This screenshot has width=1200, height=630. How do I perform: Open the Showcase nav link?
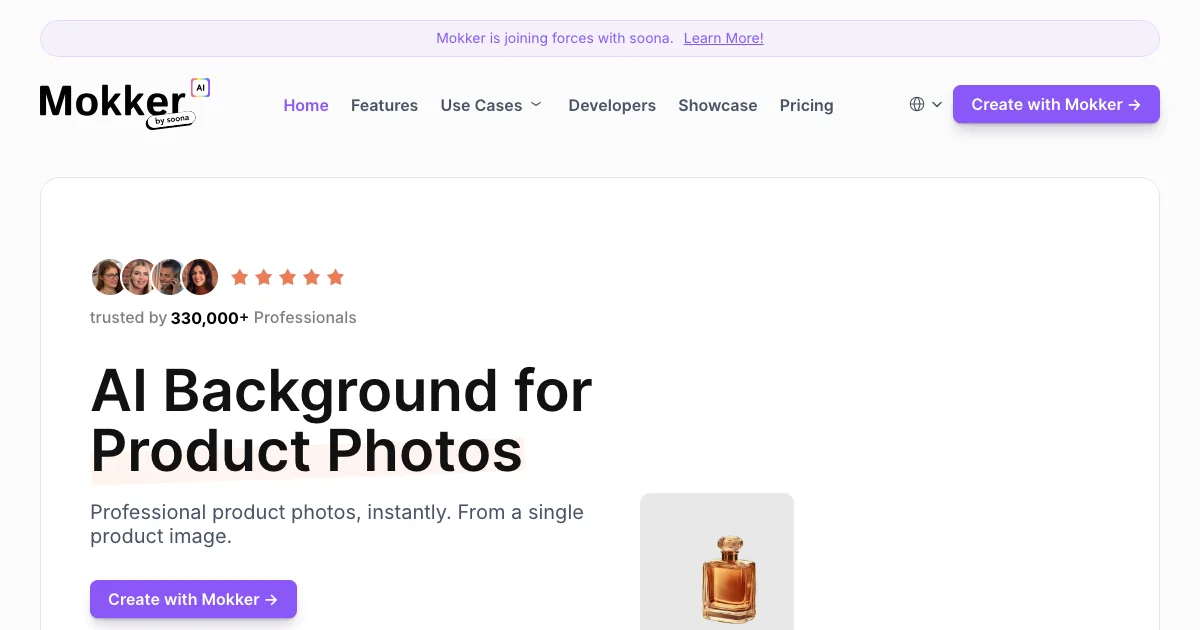tap(717, 105)
